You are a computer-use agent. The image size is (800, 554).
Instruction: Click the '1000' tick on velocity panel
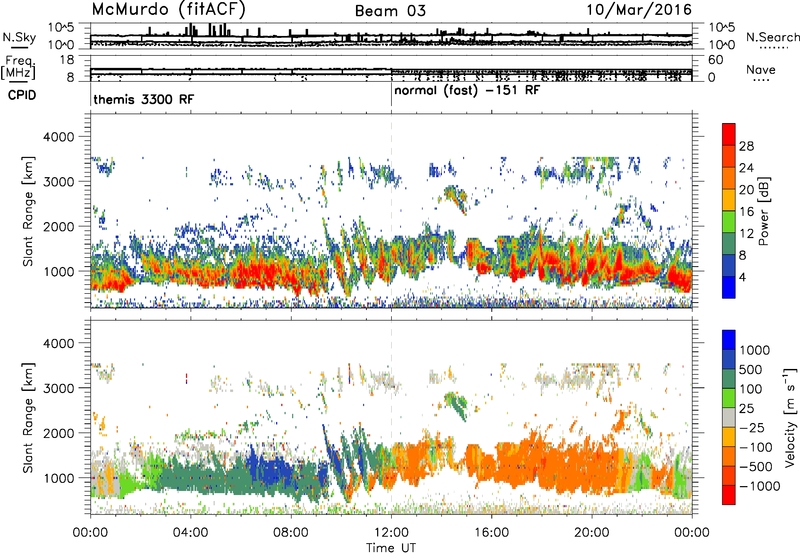58,478
